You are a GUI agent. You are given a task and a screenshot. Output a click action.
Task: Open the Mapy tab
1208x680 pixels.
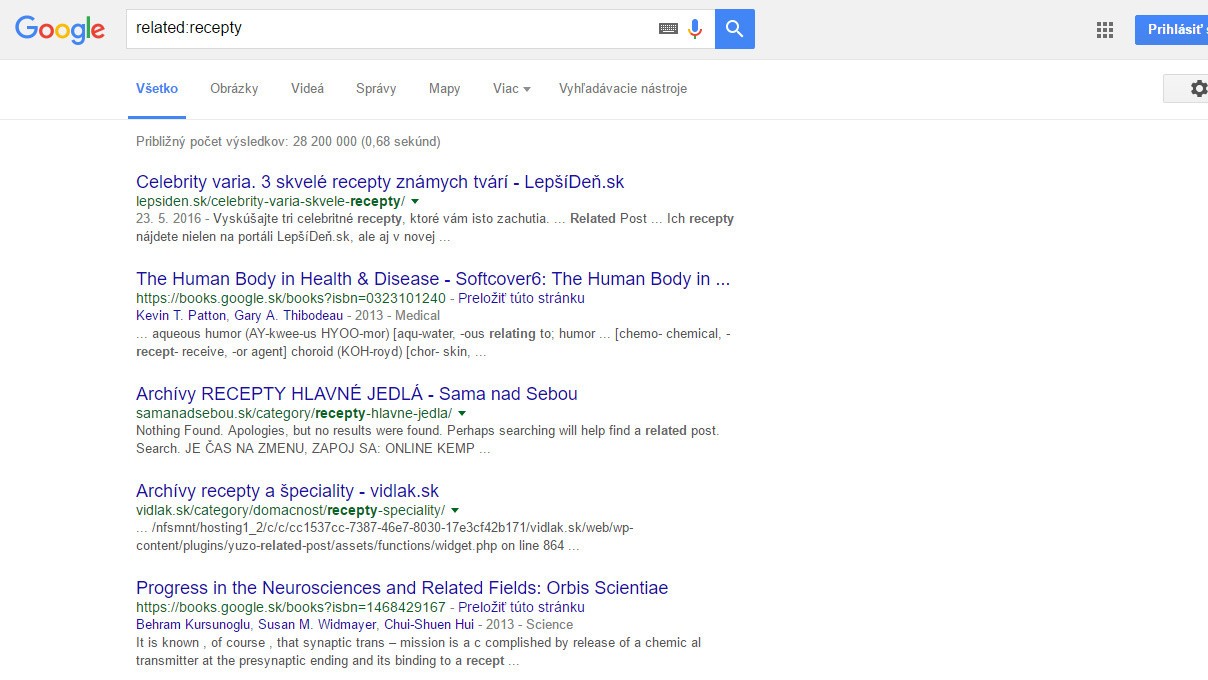[x=444, y=89]
